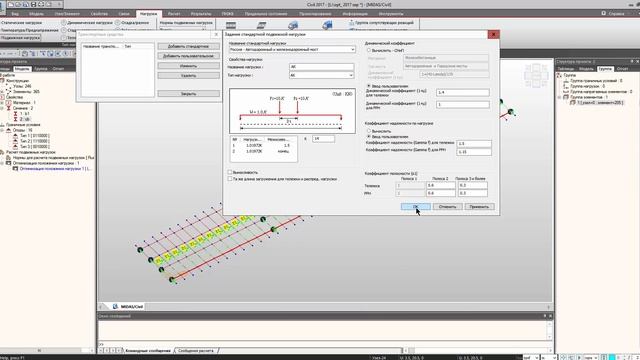Select Сечение : 2 tree item

coord(23,108)
